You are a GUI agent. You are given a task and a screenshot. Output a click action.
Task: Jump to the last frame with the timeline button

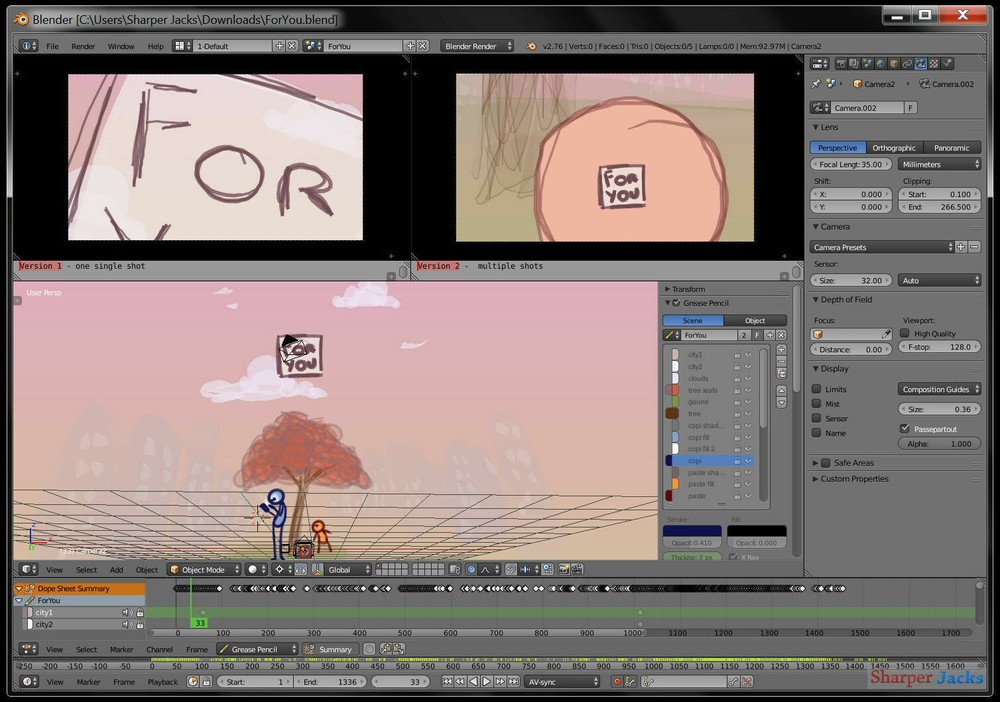pos(512,682)
